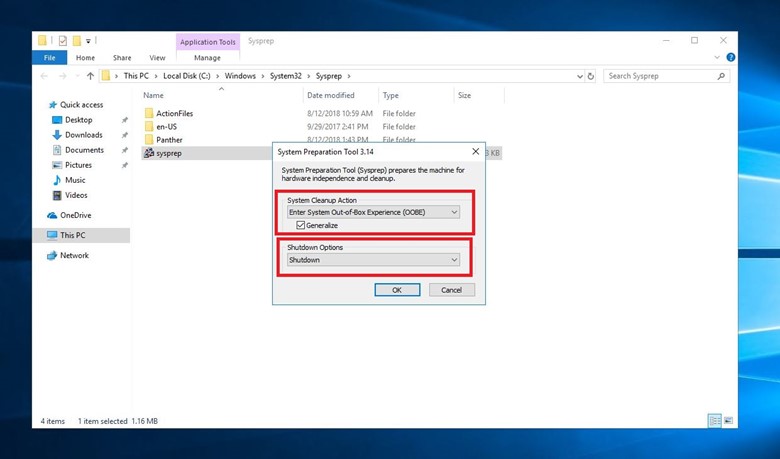The image size is (780, 459).
Task: Go up one folder with up arrow
Action: click(91, 76)
